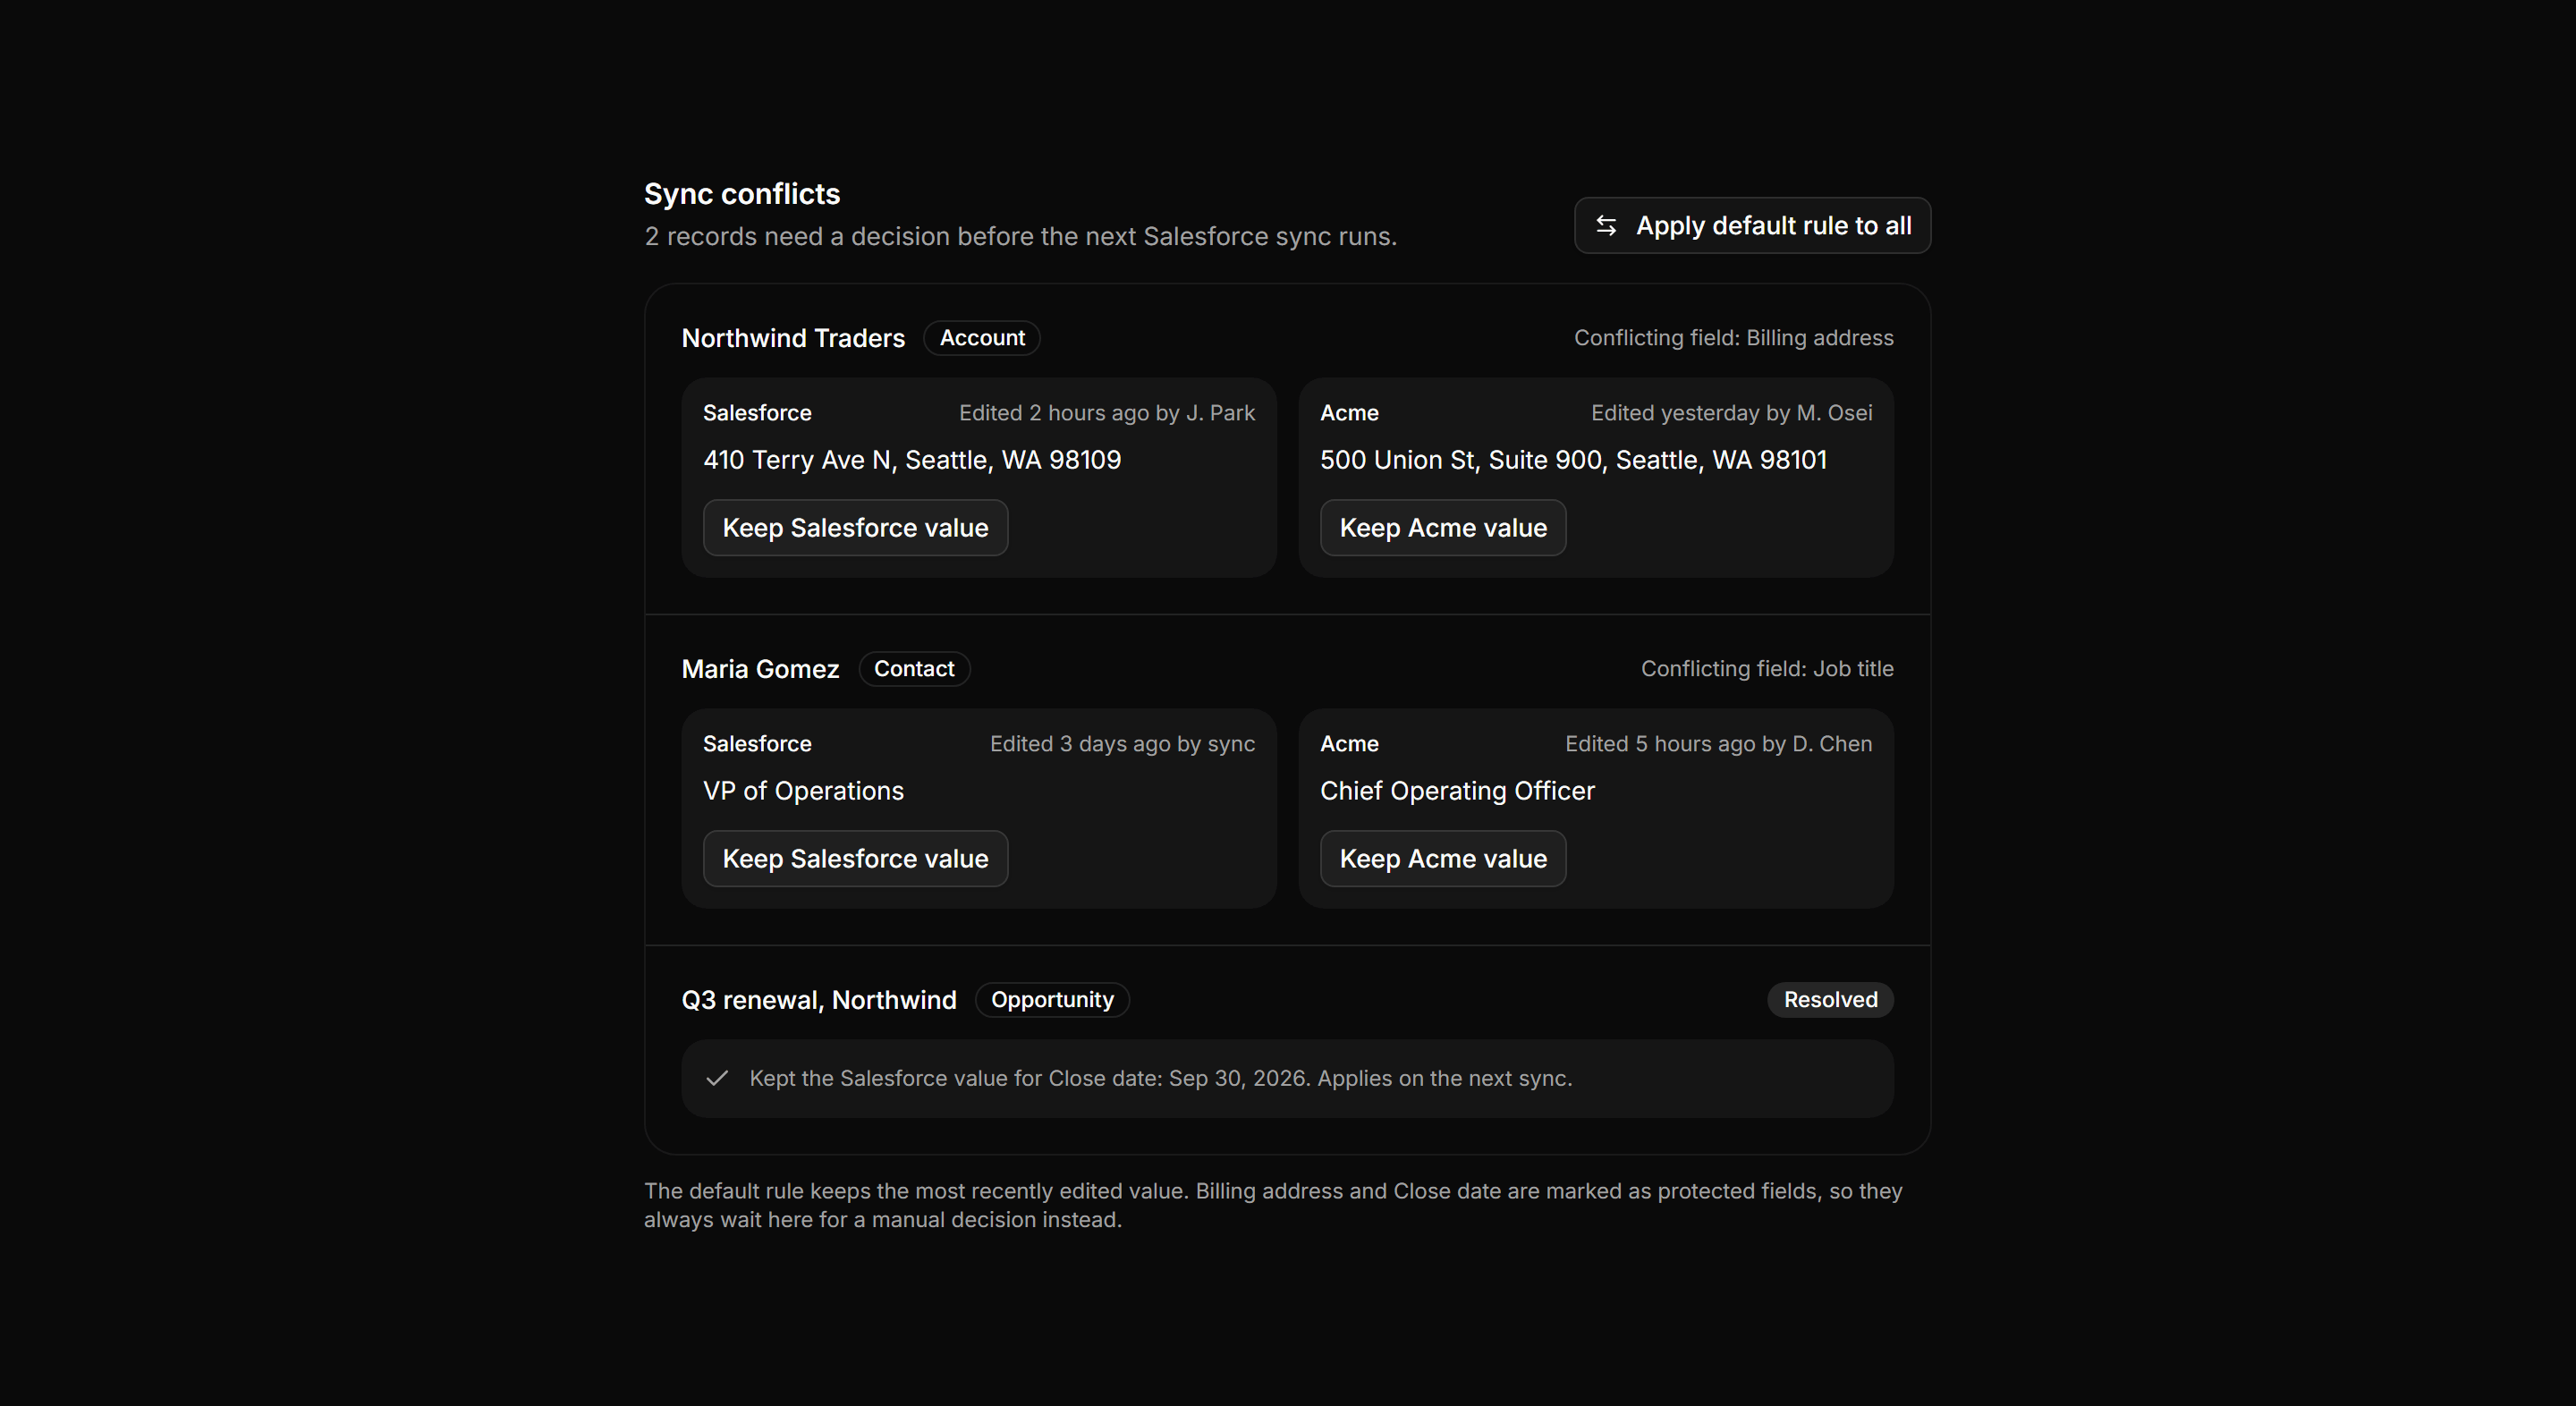Screen dimensions: 2576x1406
Task: Click Acme label in Maria Gomez card
Action: coord(1349,744)
